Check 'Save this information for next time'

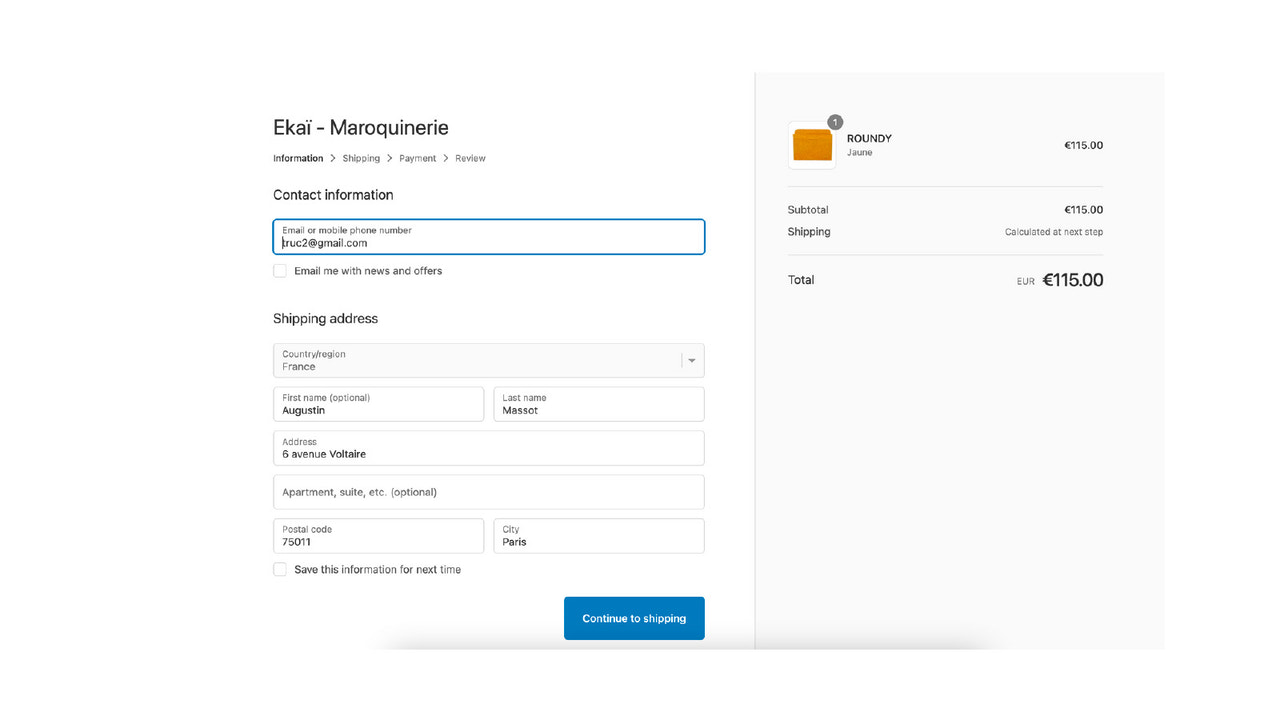[280, 570]
